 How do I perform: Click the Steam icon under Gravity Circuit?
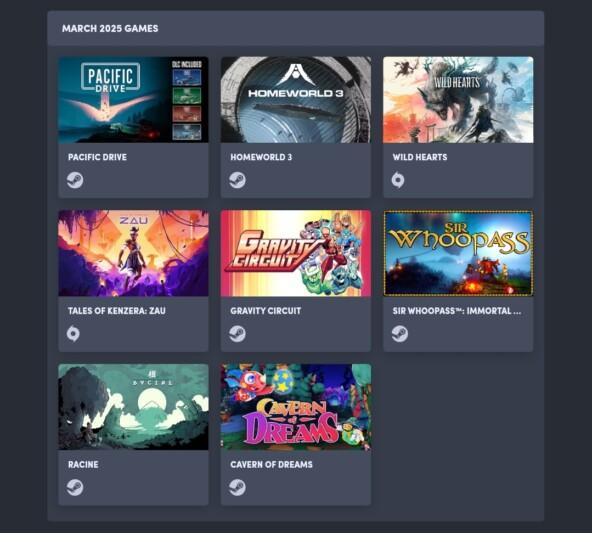pos(237,334)
